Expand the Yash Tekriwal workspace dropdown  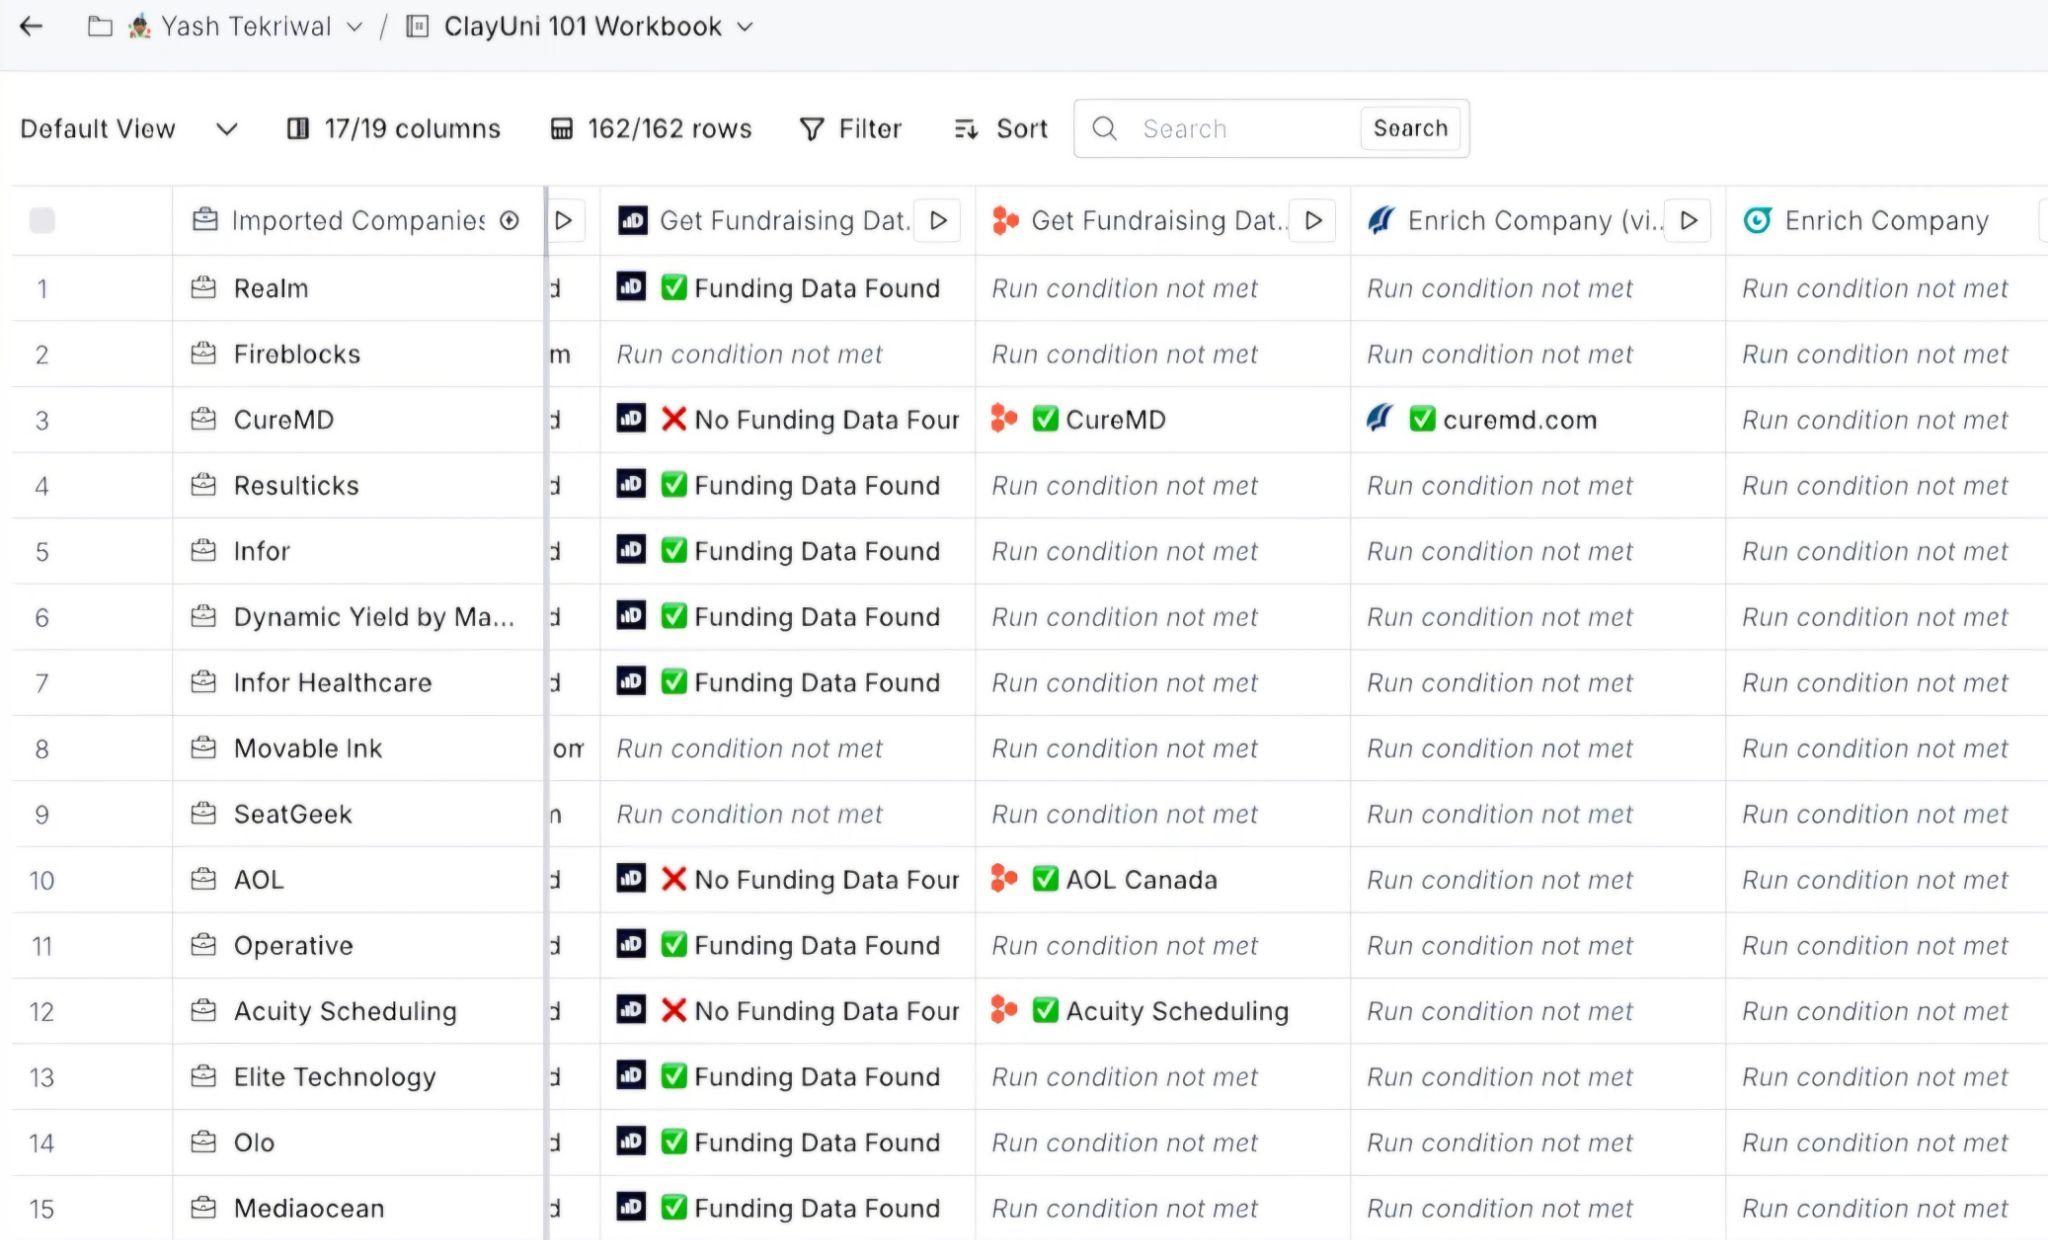coord(354,27)
